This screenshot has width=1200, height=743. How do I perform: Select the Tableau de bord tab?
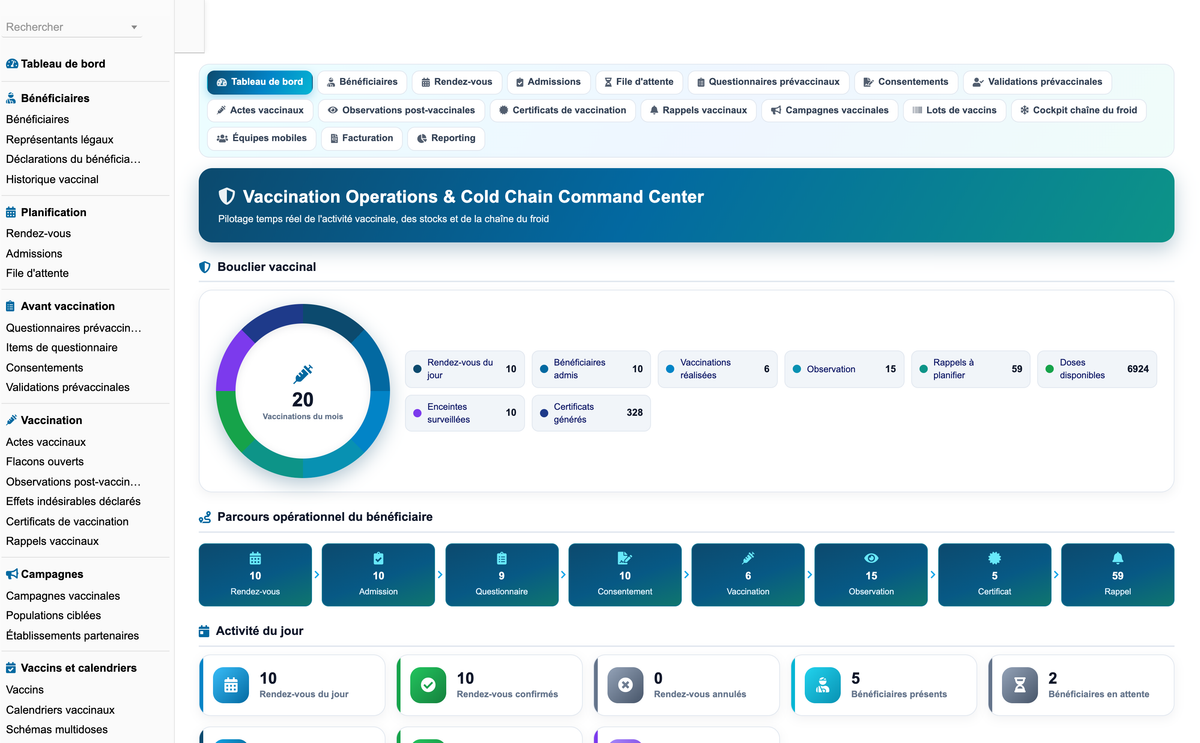260,82
